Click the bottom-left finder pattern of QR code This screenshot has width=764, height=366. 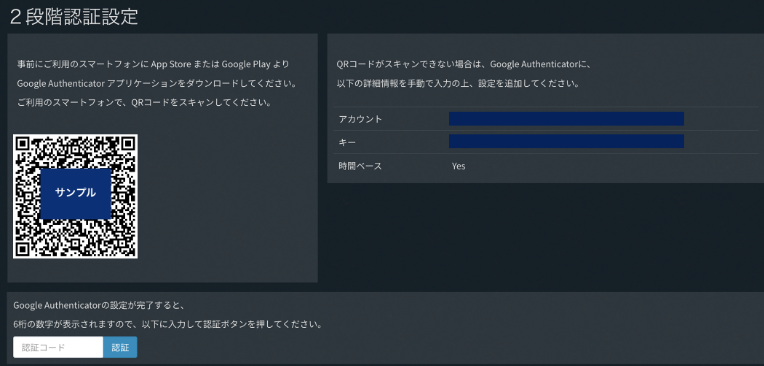click(x=23, y=249)
